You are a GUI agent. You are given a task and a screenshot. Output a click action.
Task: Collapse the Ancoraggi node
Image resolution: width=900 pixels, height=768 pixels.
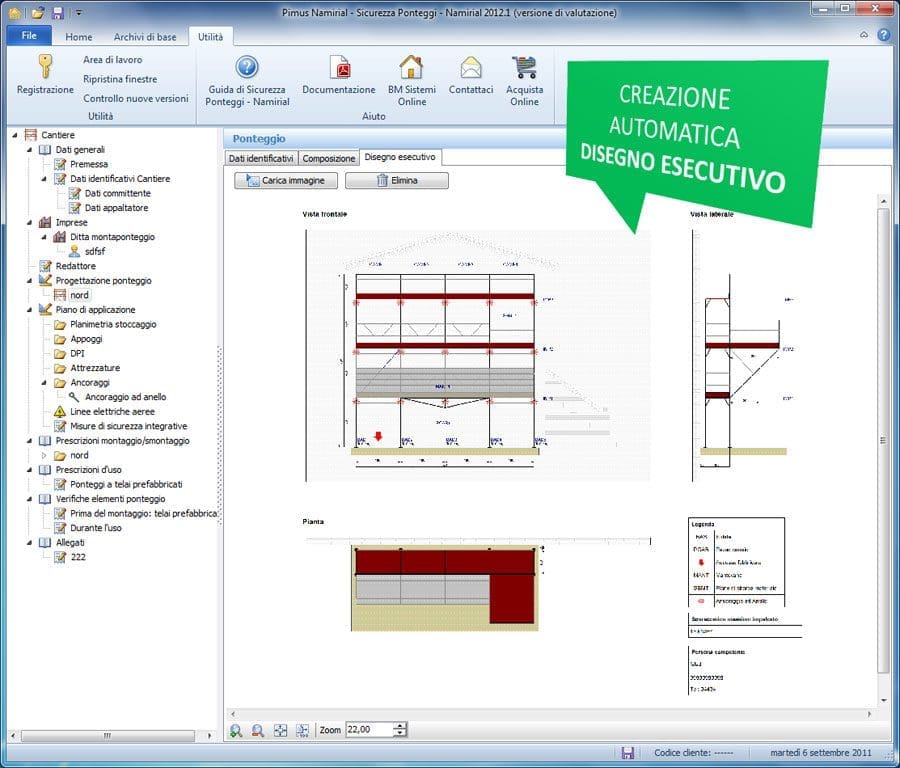tap(44, 383)
